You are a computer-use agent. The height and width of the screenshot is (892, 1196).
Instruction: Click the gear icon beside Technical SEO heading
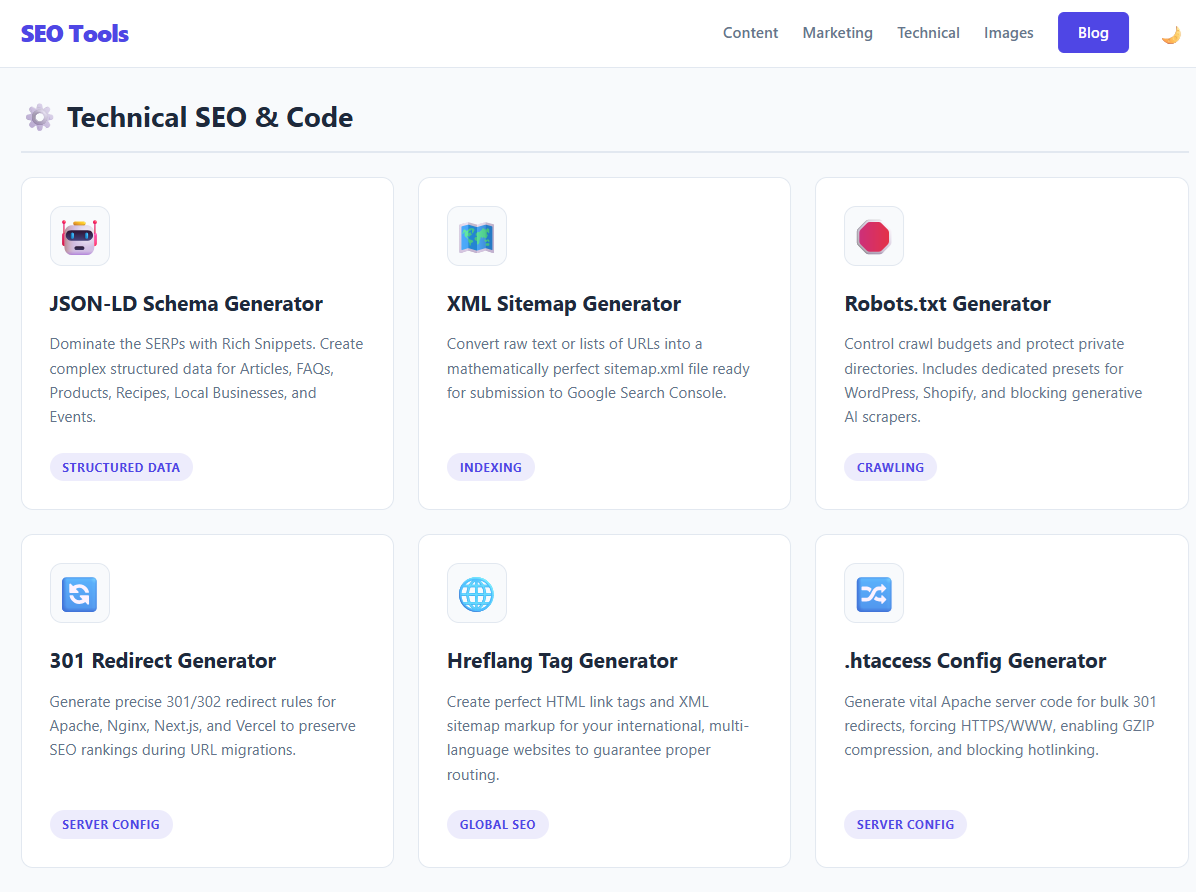[39, 117]
